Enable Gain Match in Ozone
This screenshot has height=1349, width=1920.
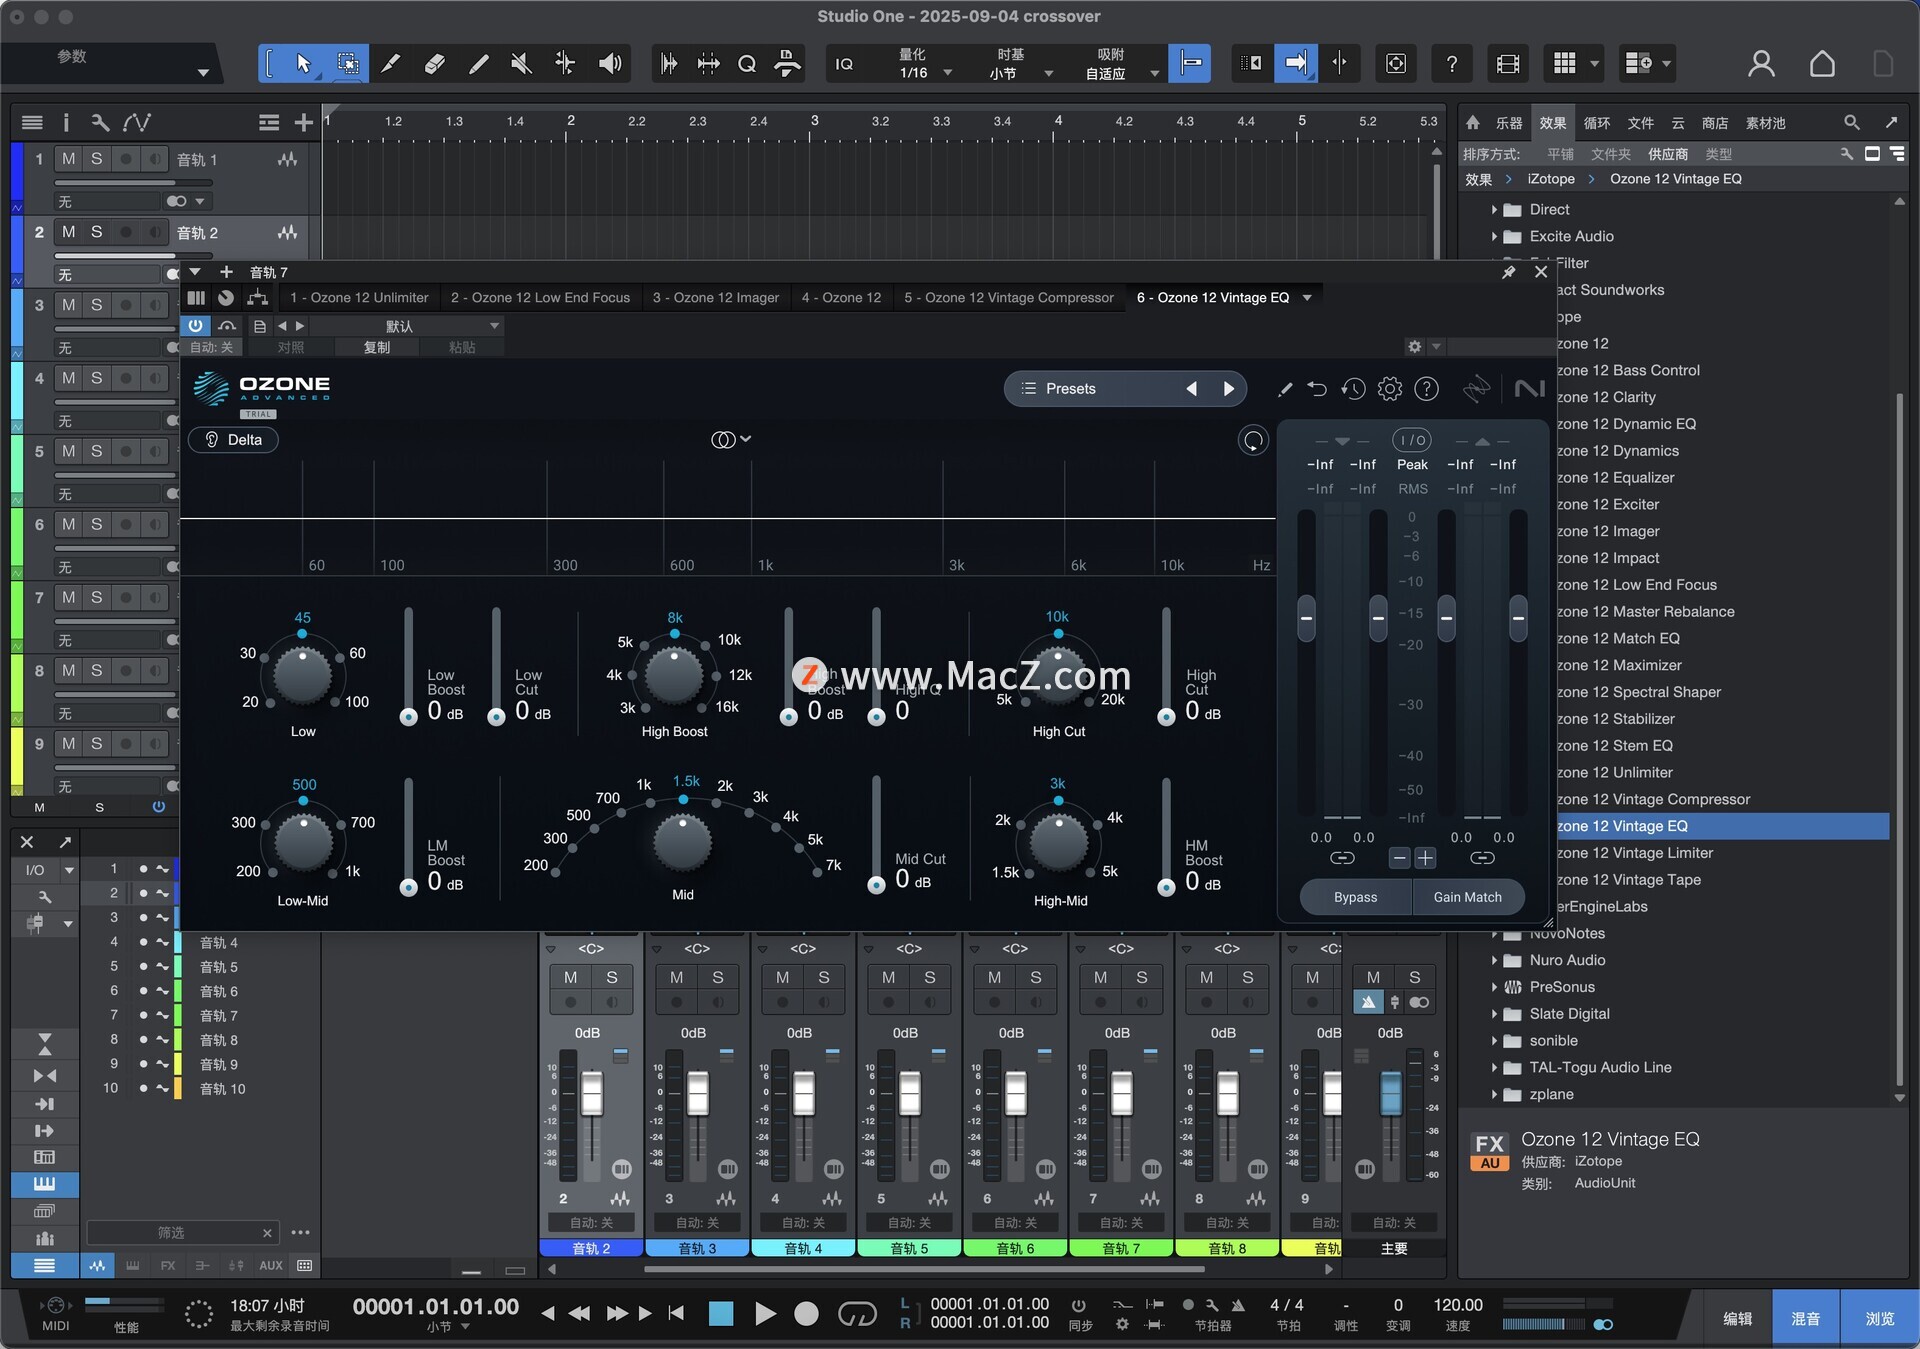point(1468,897)
